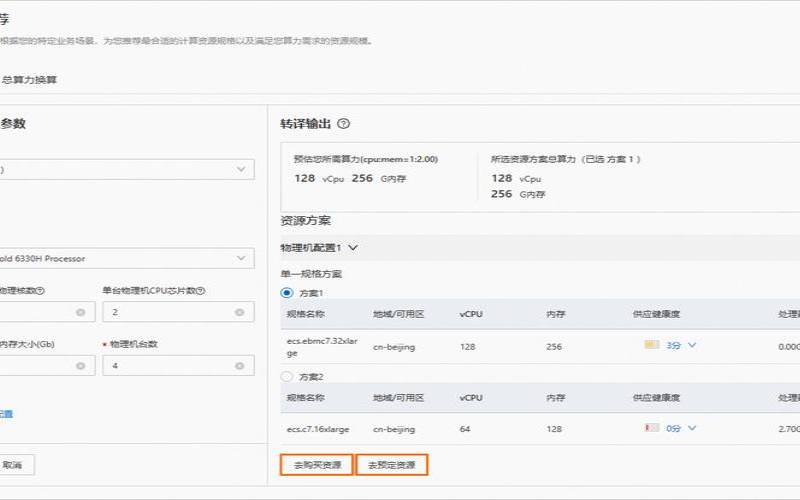
Task: Clear the 内存大小 field using its clear icon
Action: 79,366
